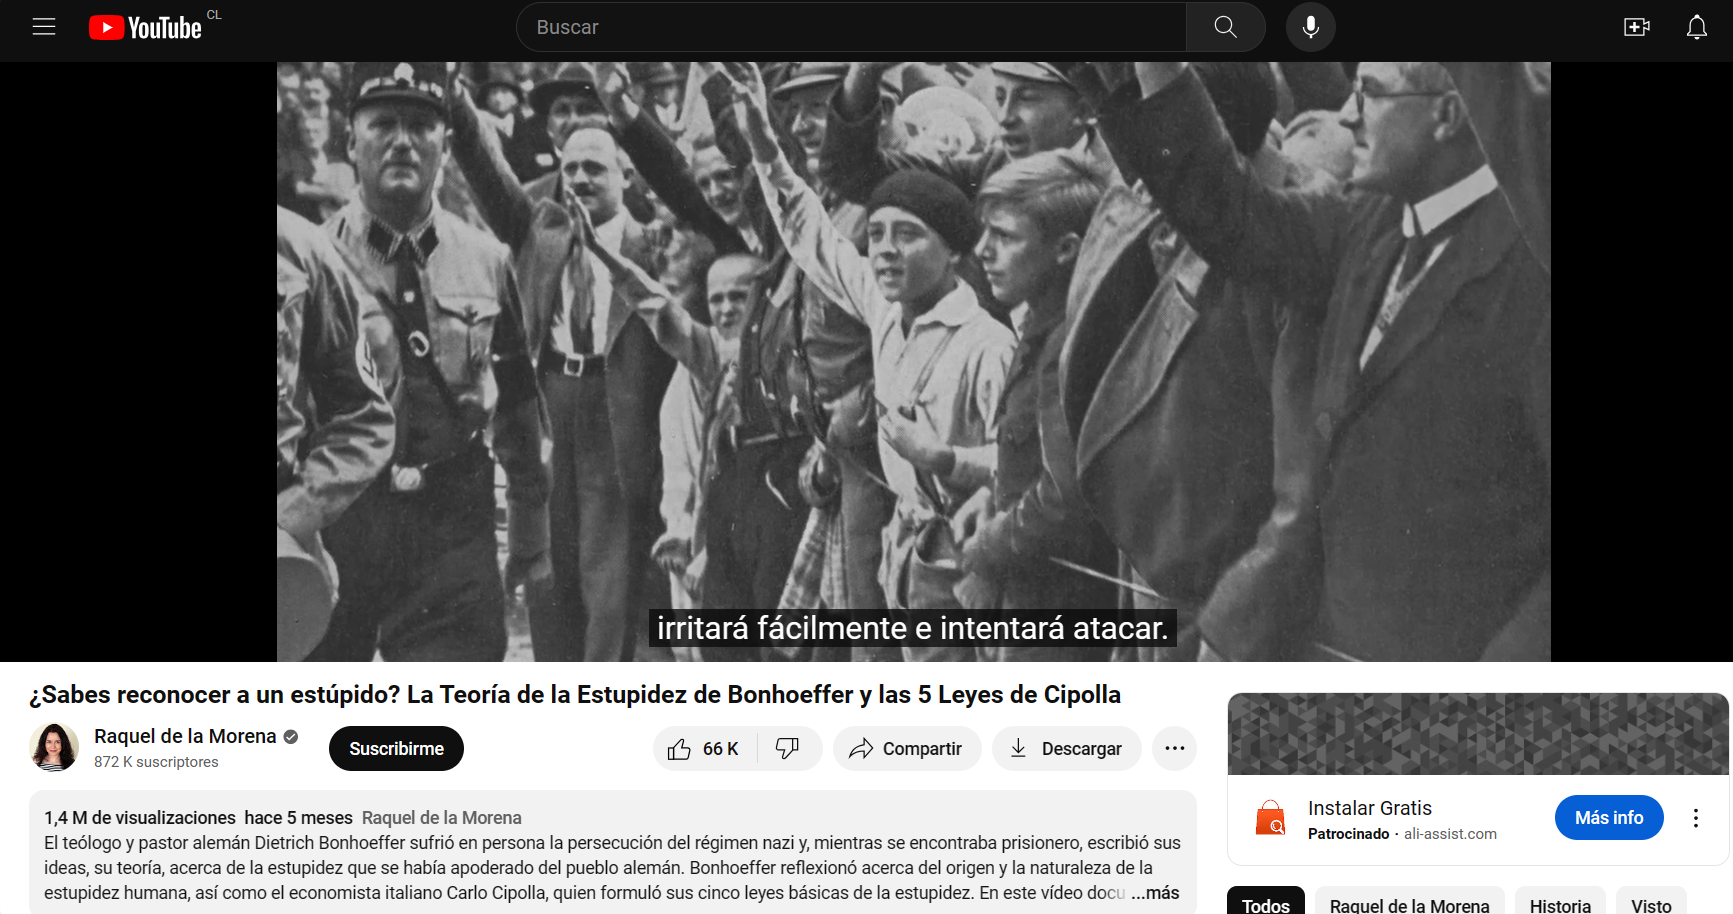
Task: Click the 1,4 M de visualizaciones text
Action: (140, 817)
